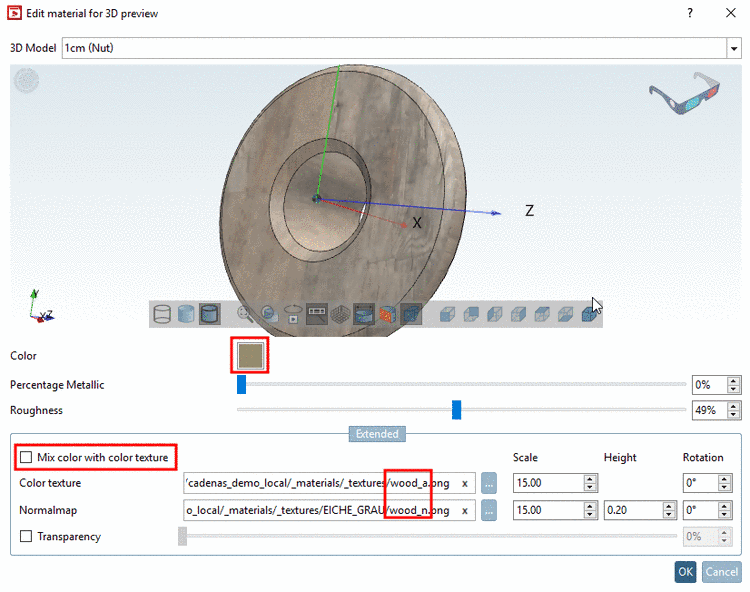Screen dimensions: 750x592
Task: Browse for Color texture file
Action: click(488, 483)
